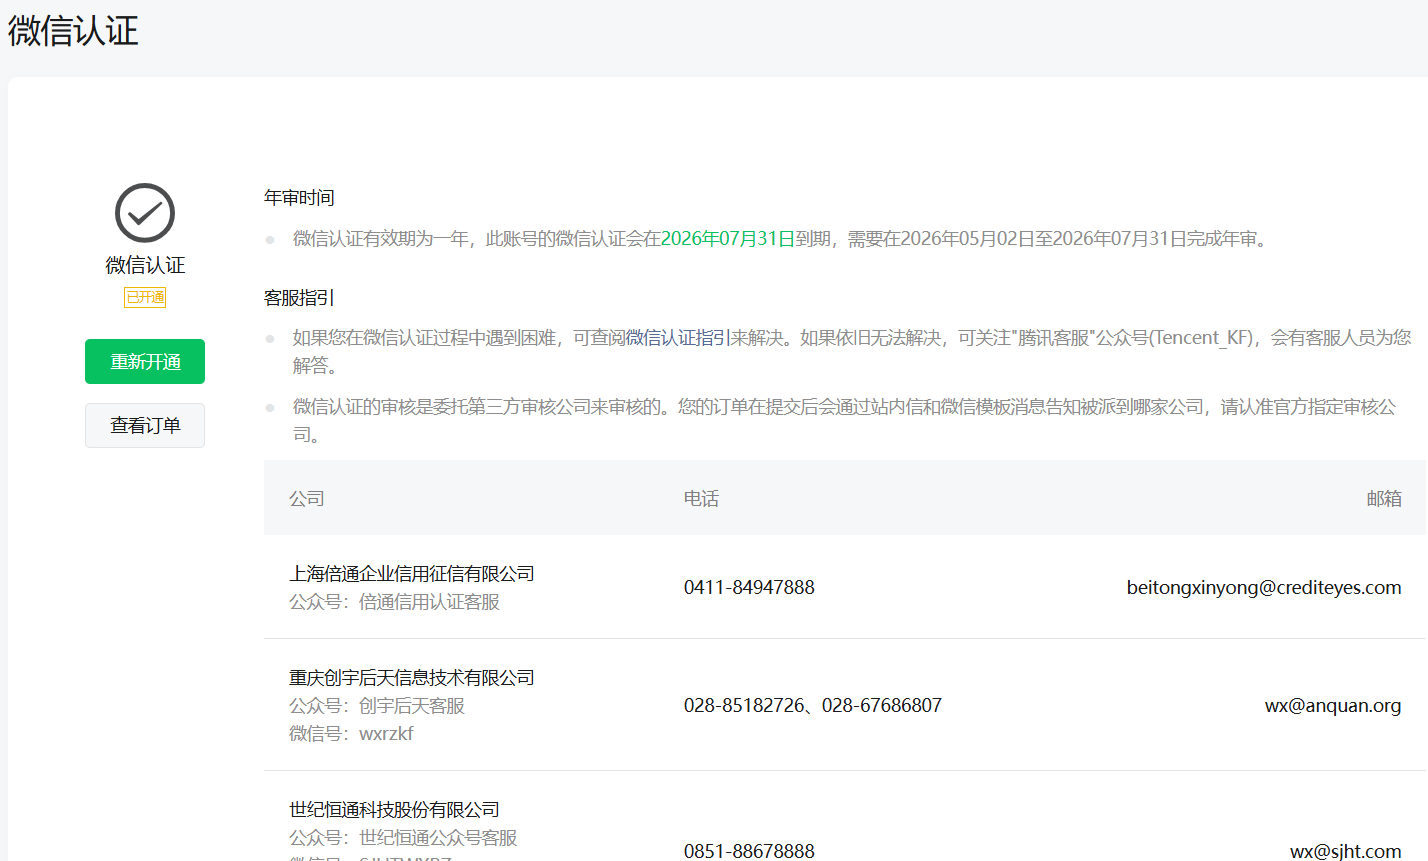Click the checkmark verification icon
1428x861 pixels.
[x=145, y=213]
